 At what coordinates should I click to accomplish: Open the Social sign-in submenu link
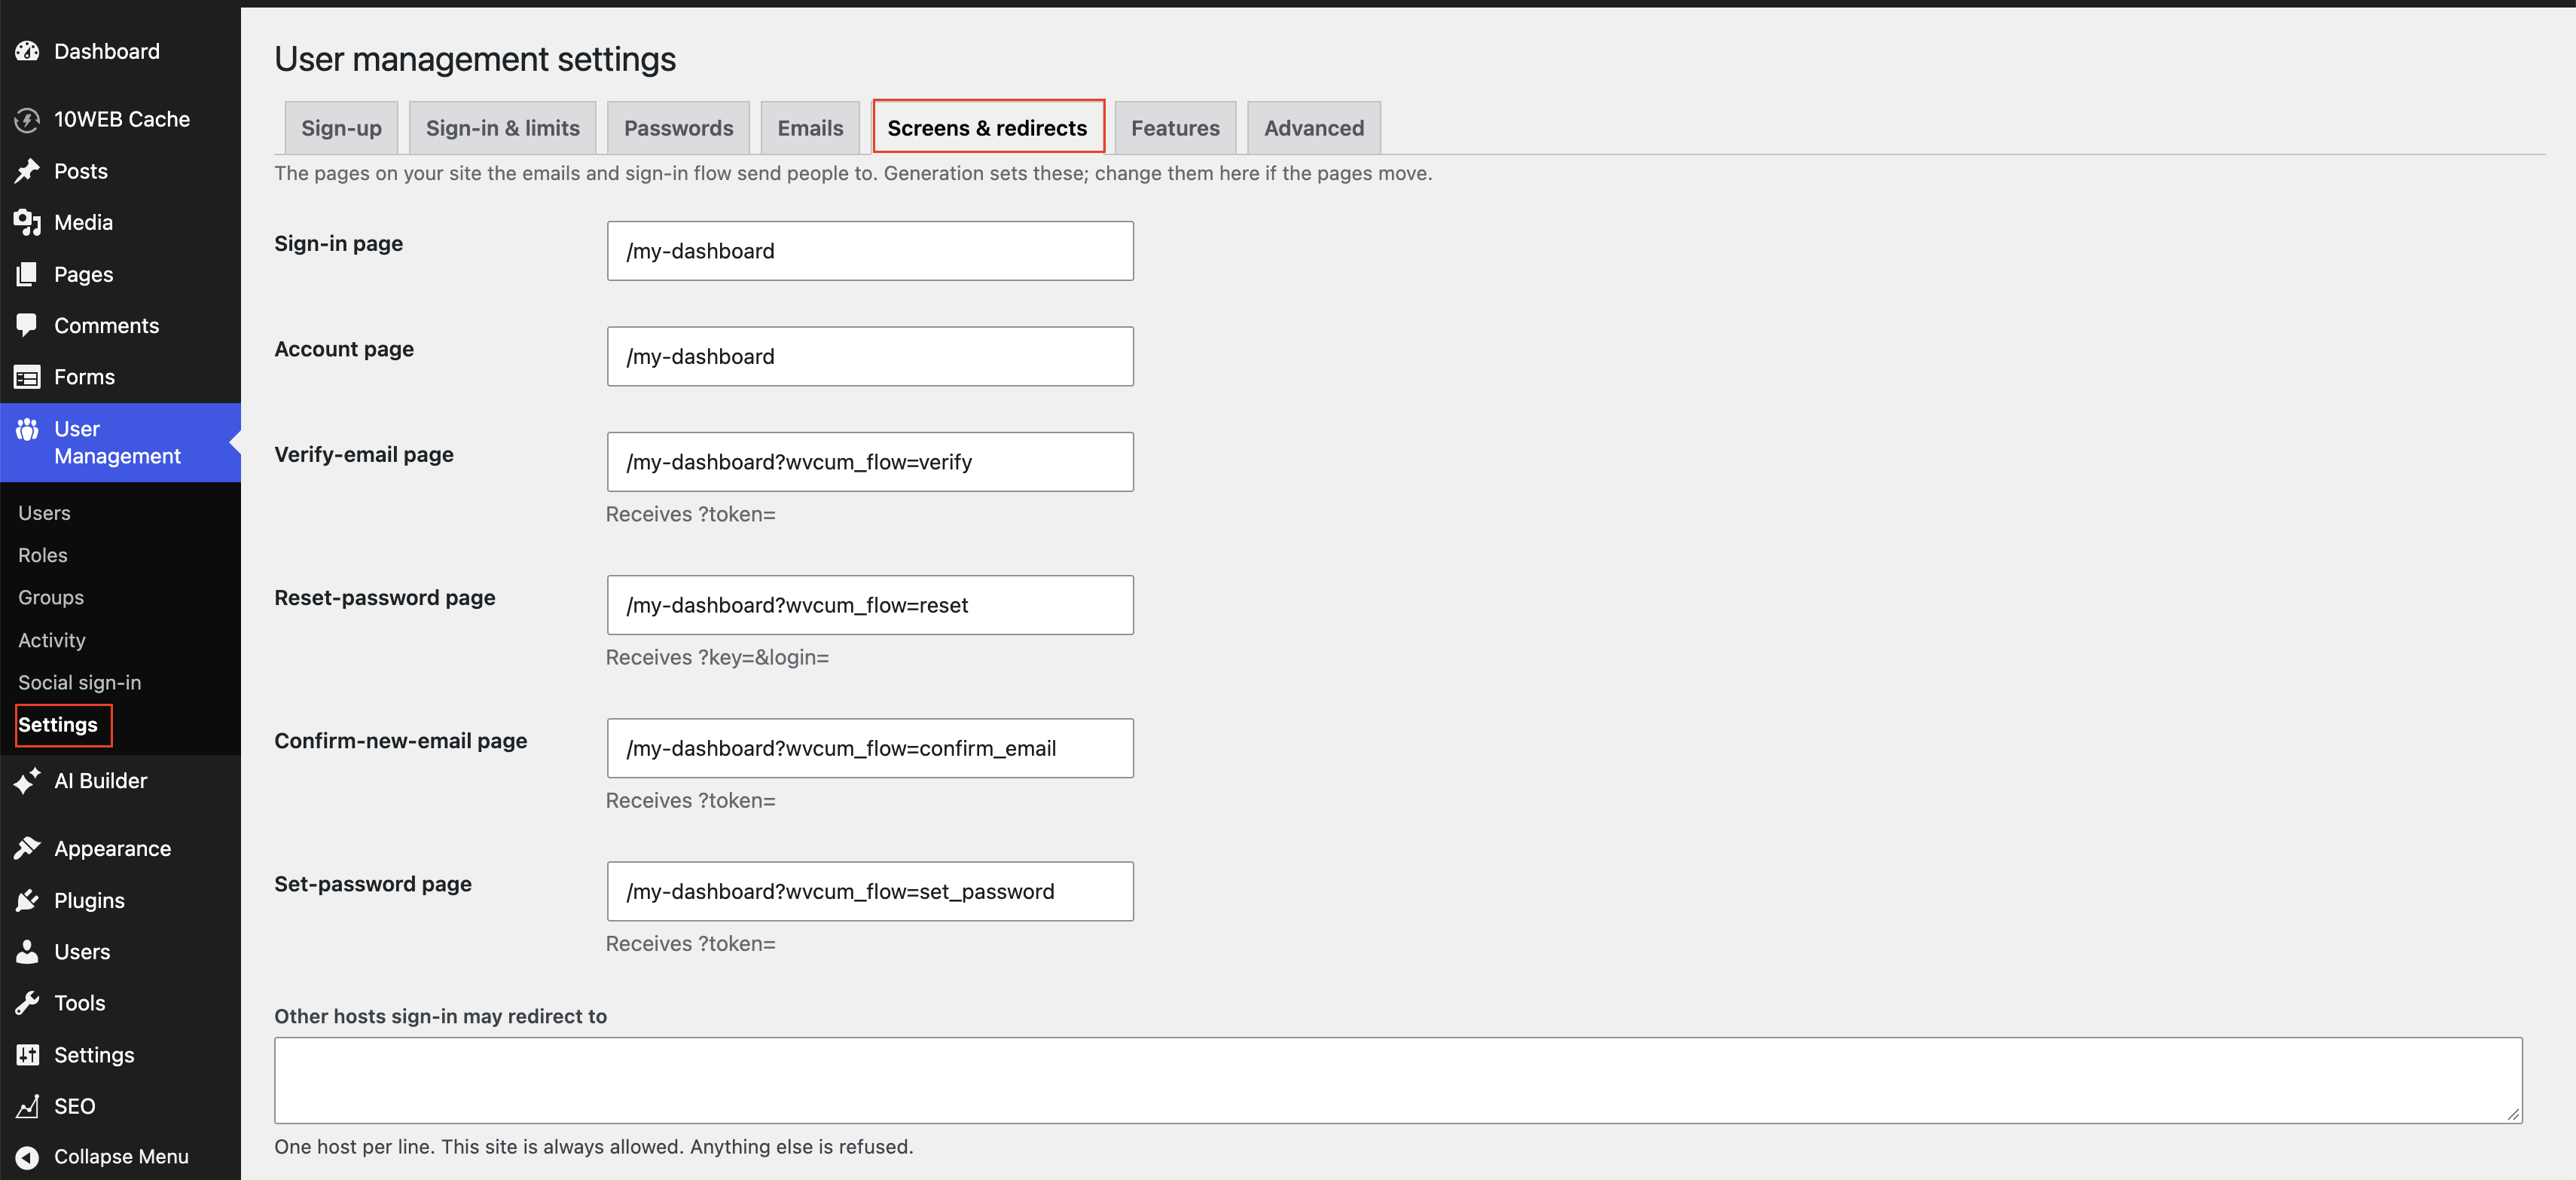tap(80, 682)
